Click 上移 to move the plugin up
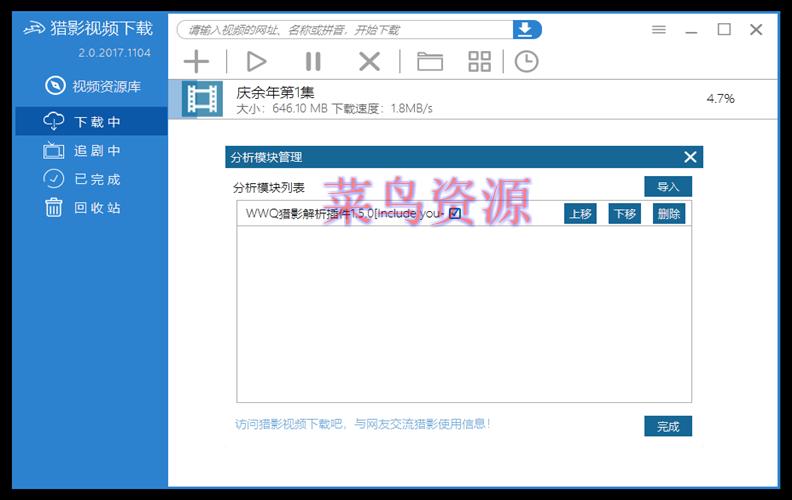Screen dimensions: 792x500 [x=580, y=214]
